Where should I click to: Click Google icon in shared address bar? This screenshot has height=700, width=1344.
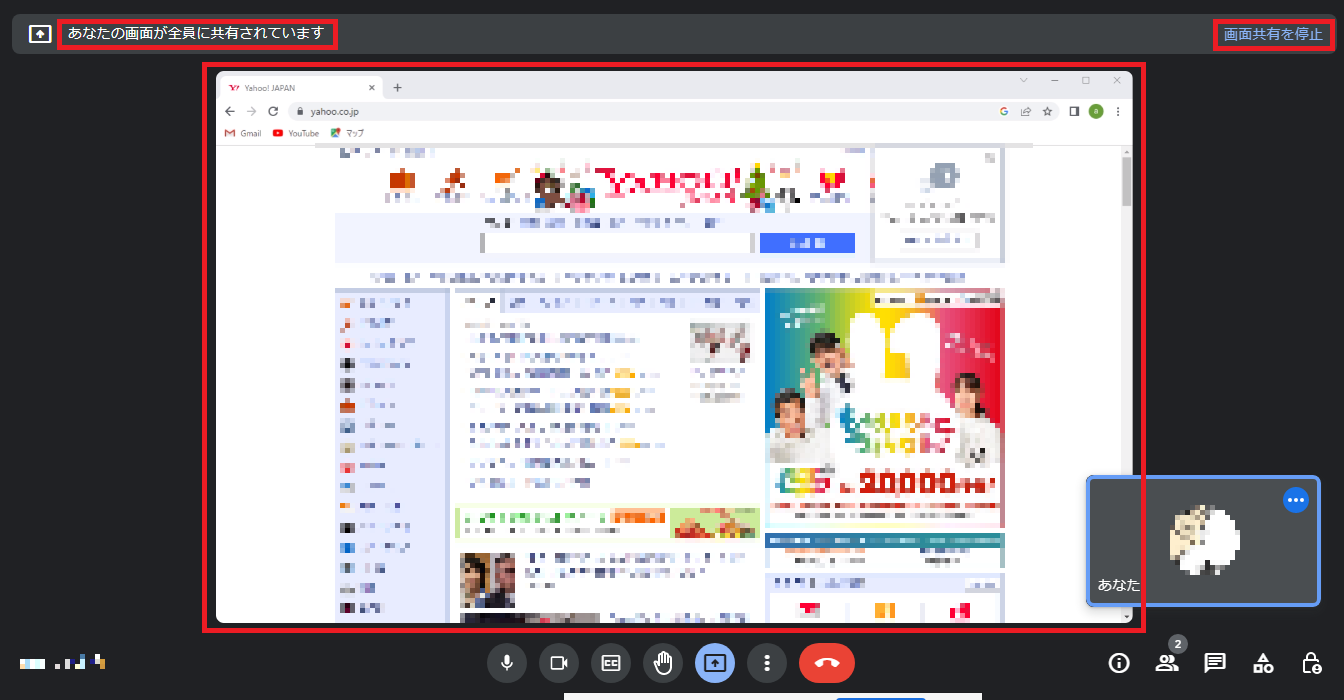[1004, 111]
